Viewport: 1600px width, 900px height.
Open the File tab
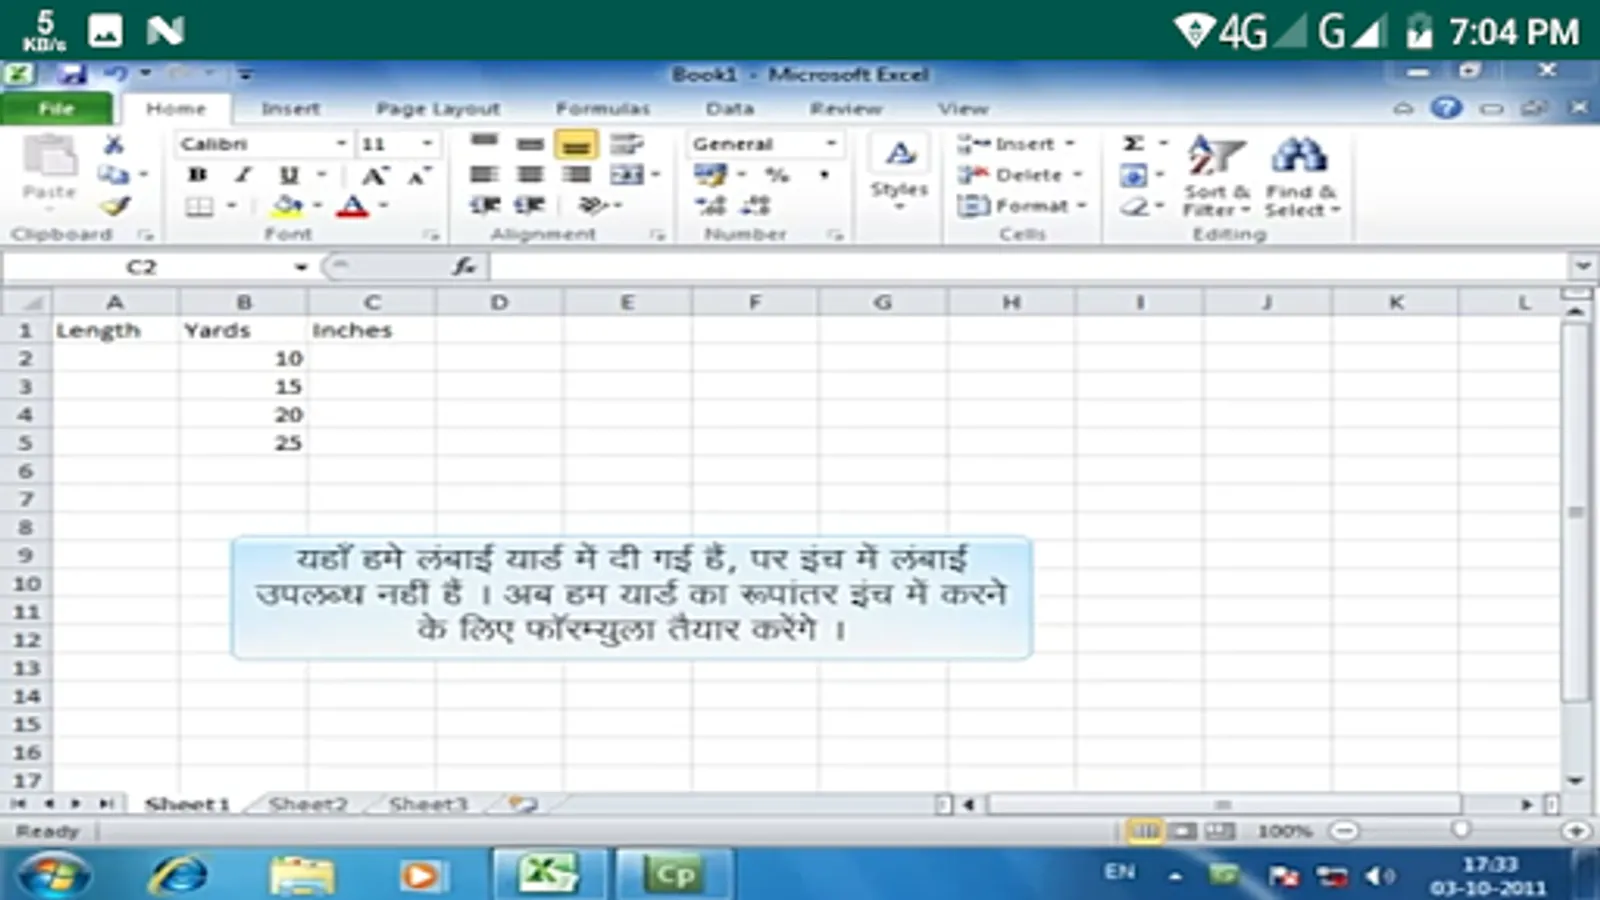coord(56,108)
